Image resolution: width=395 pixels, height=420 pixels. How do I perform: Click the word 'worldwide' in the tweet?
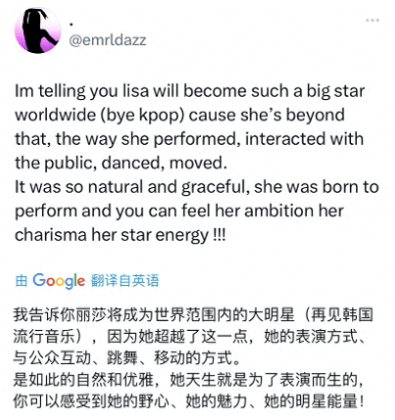pyautogui.click(x=55, y=115)
